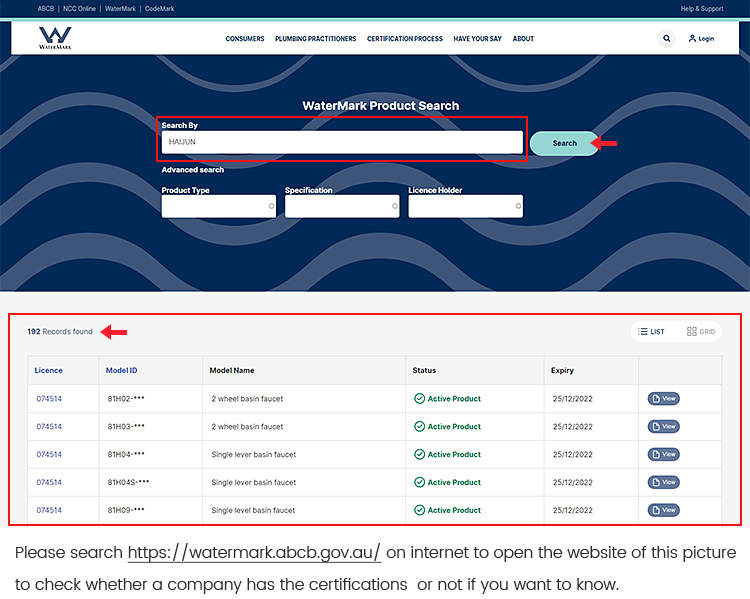Open the magnifier search icon in header

coord(667,39)
